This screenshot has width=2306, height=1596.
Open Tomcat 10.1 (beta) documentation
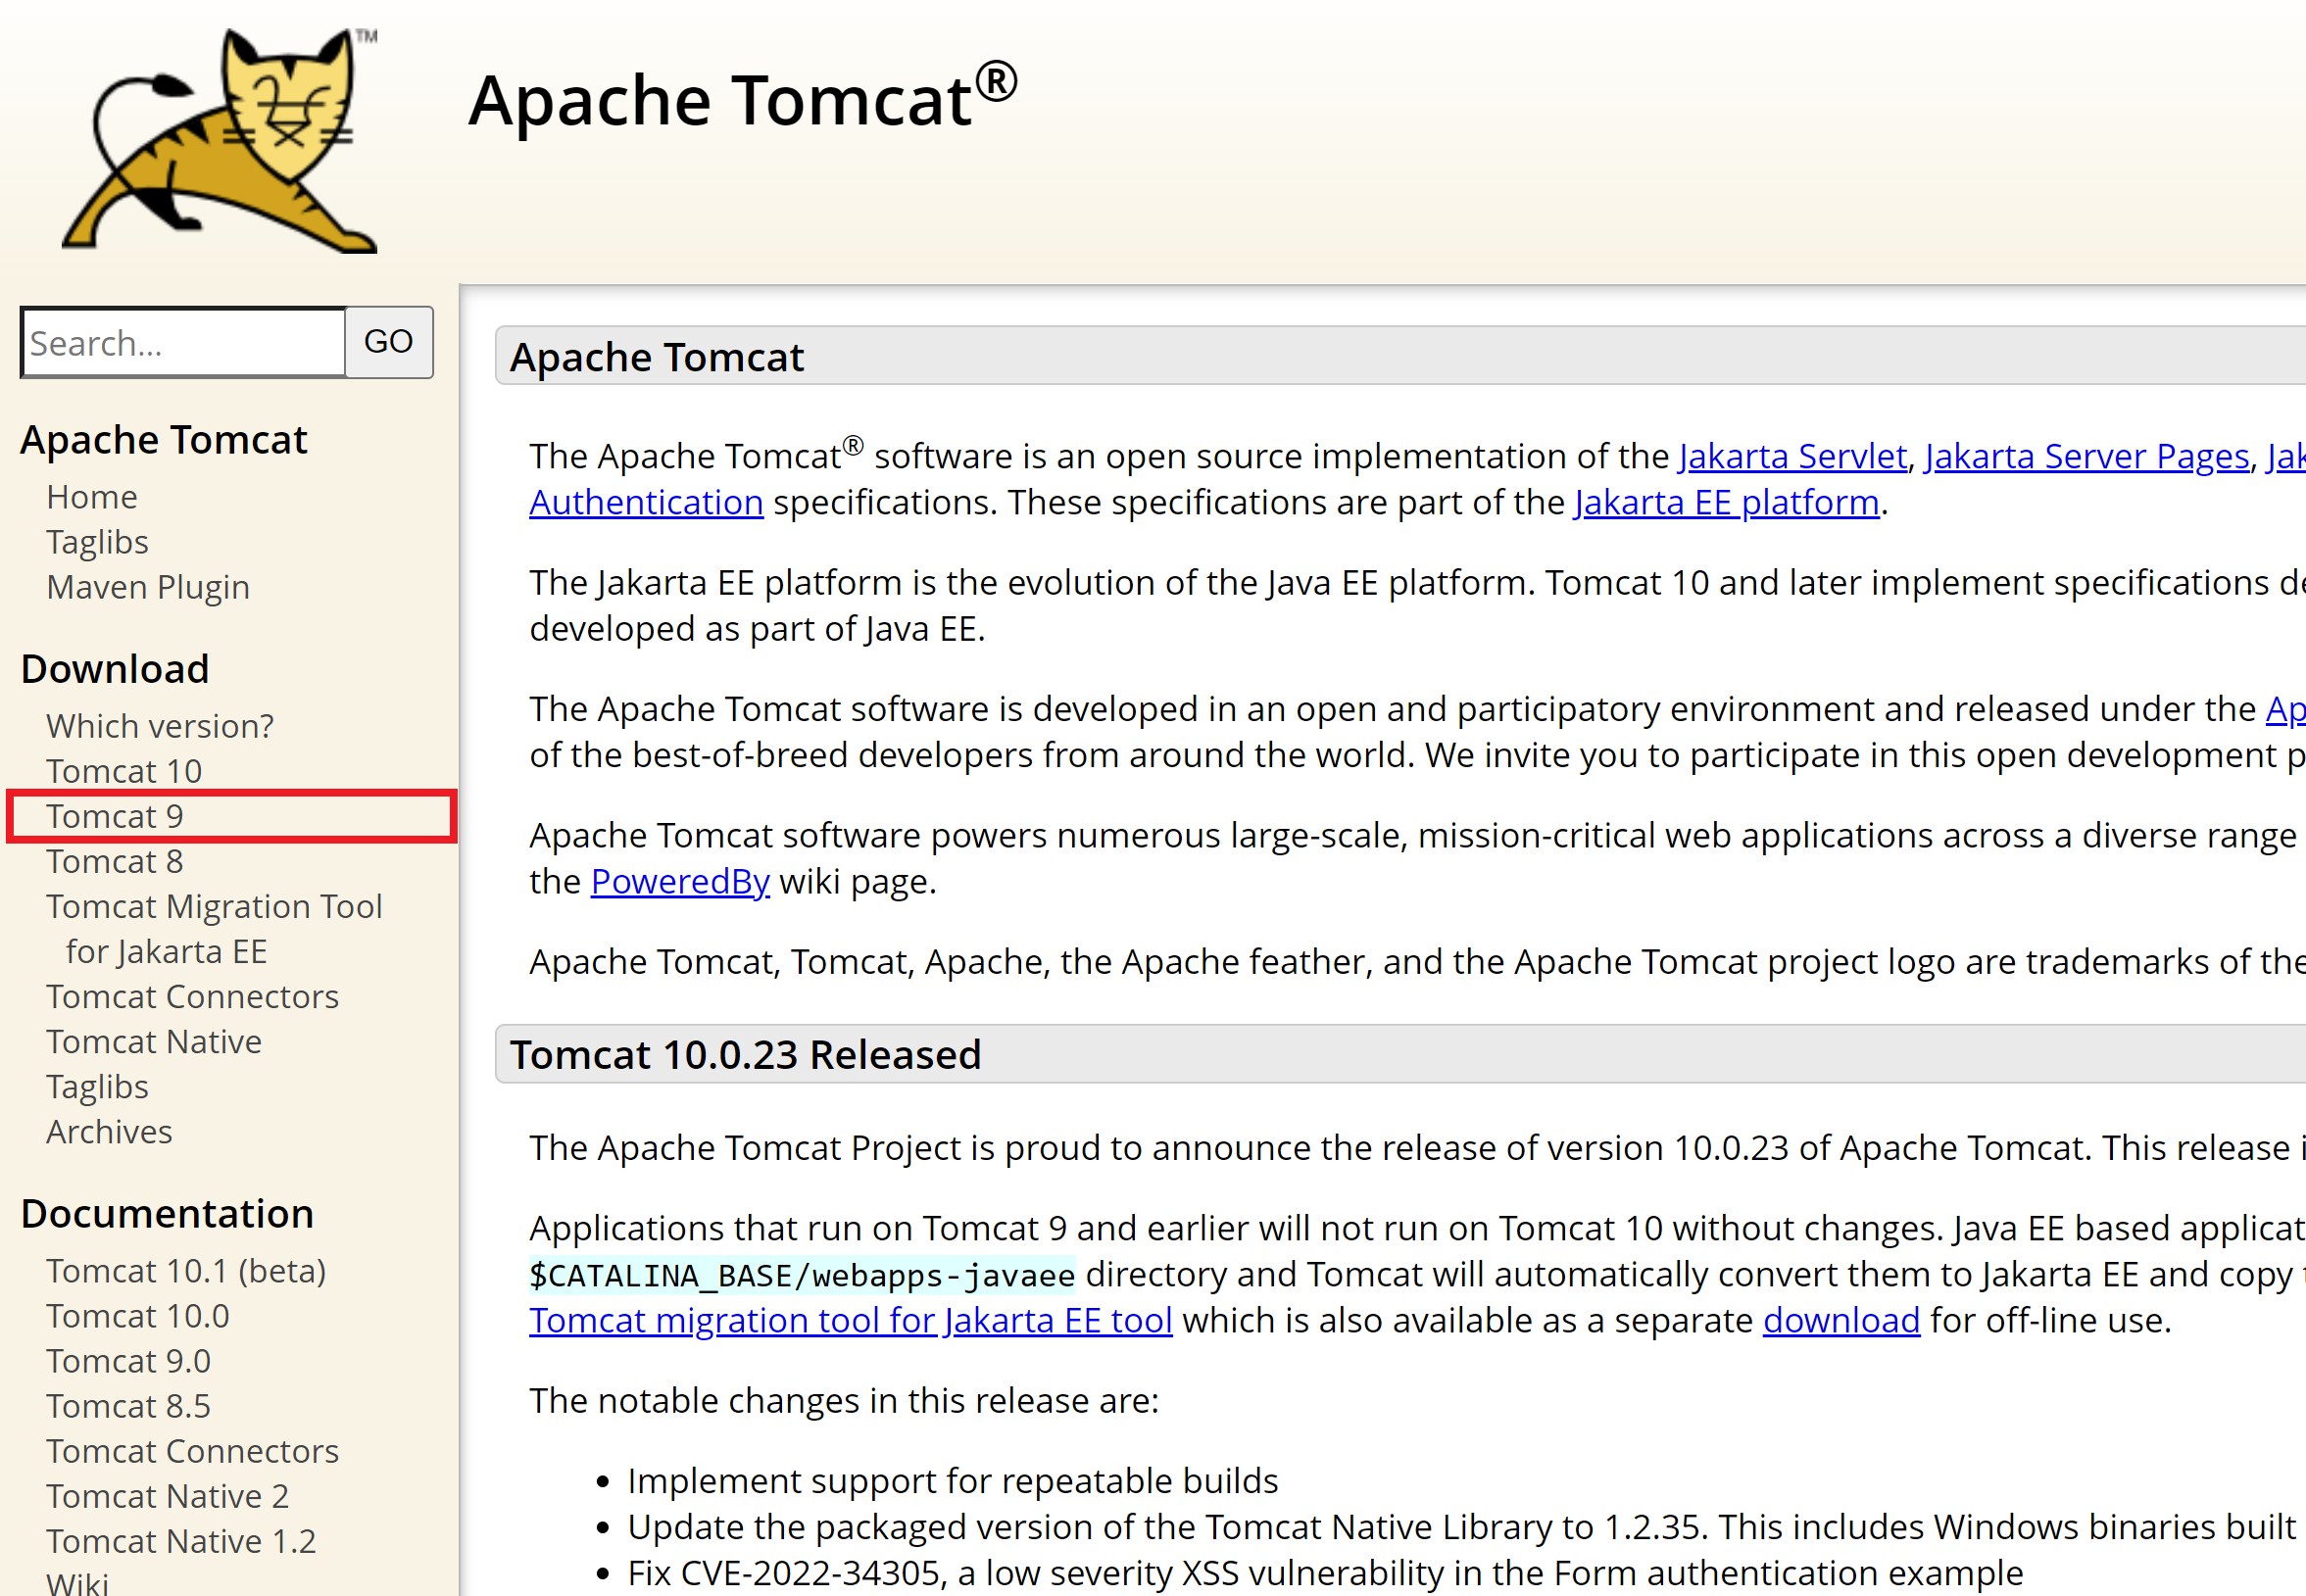(186, 1271)
